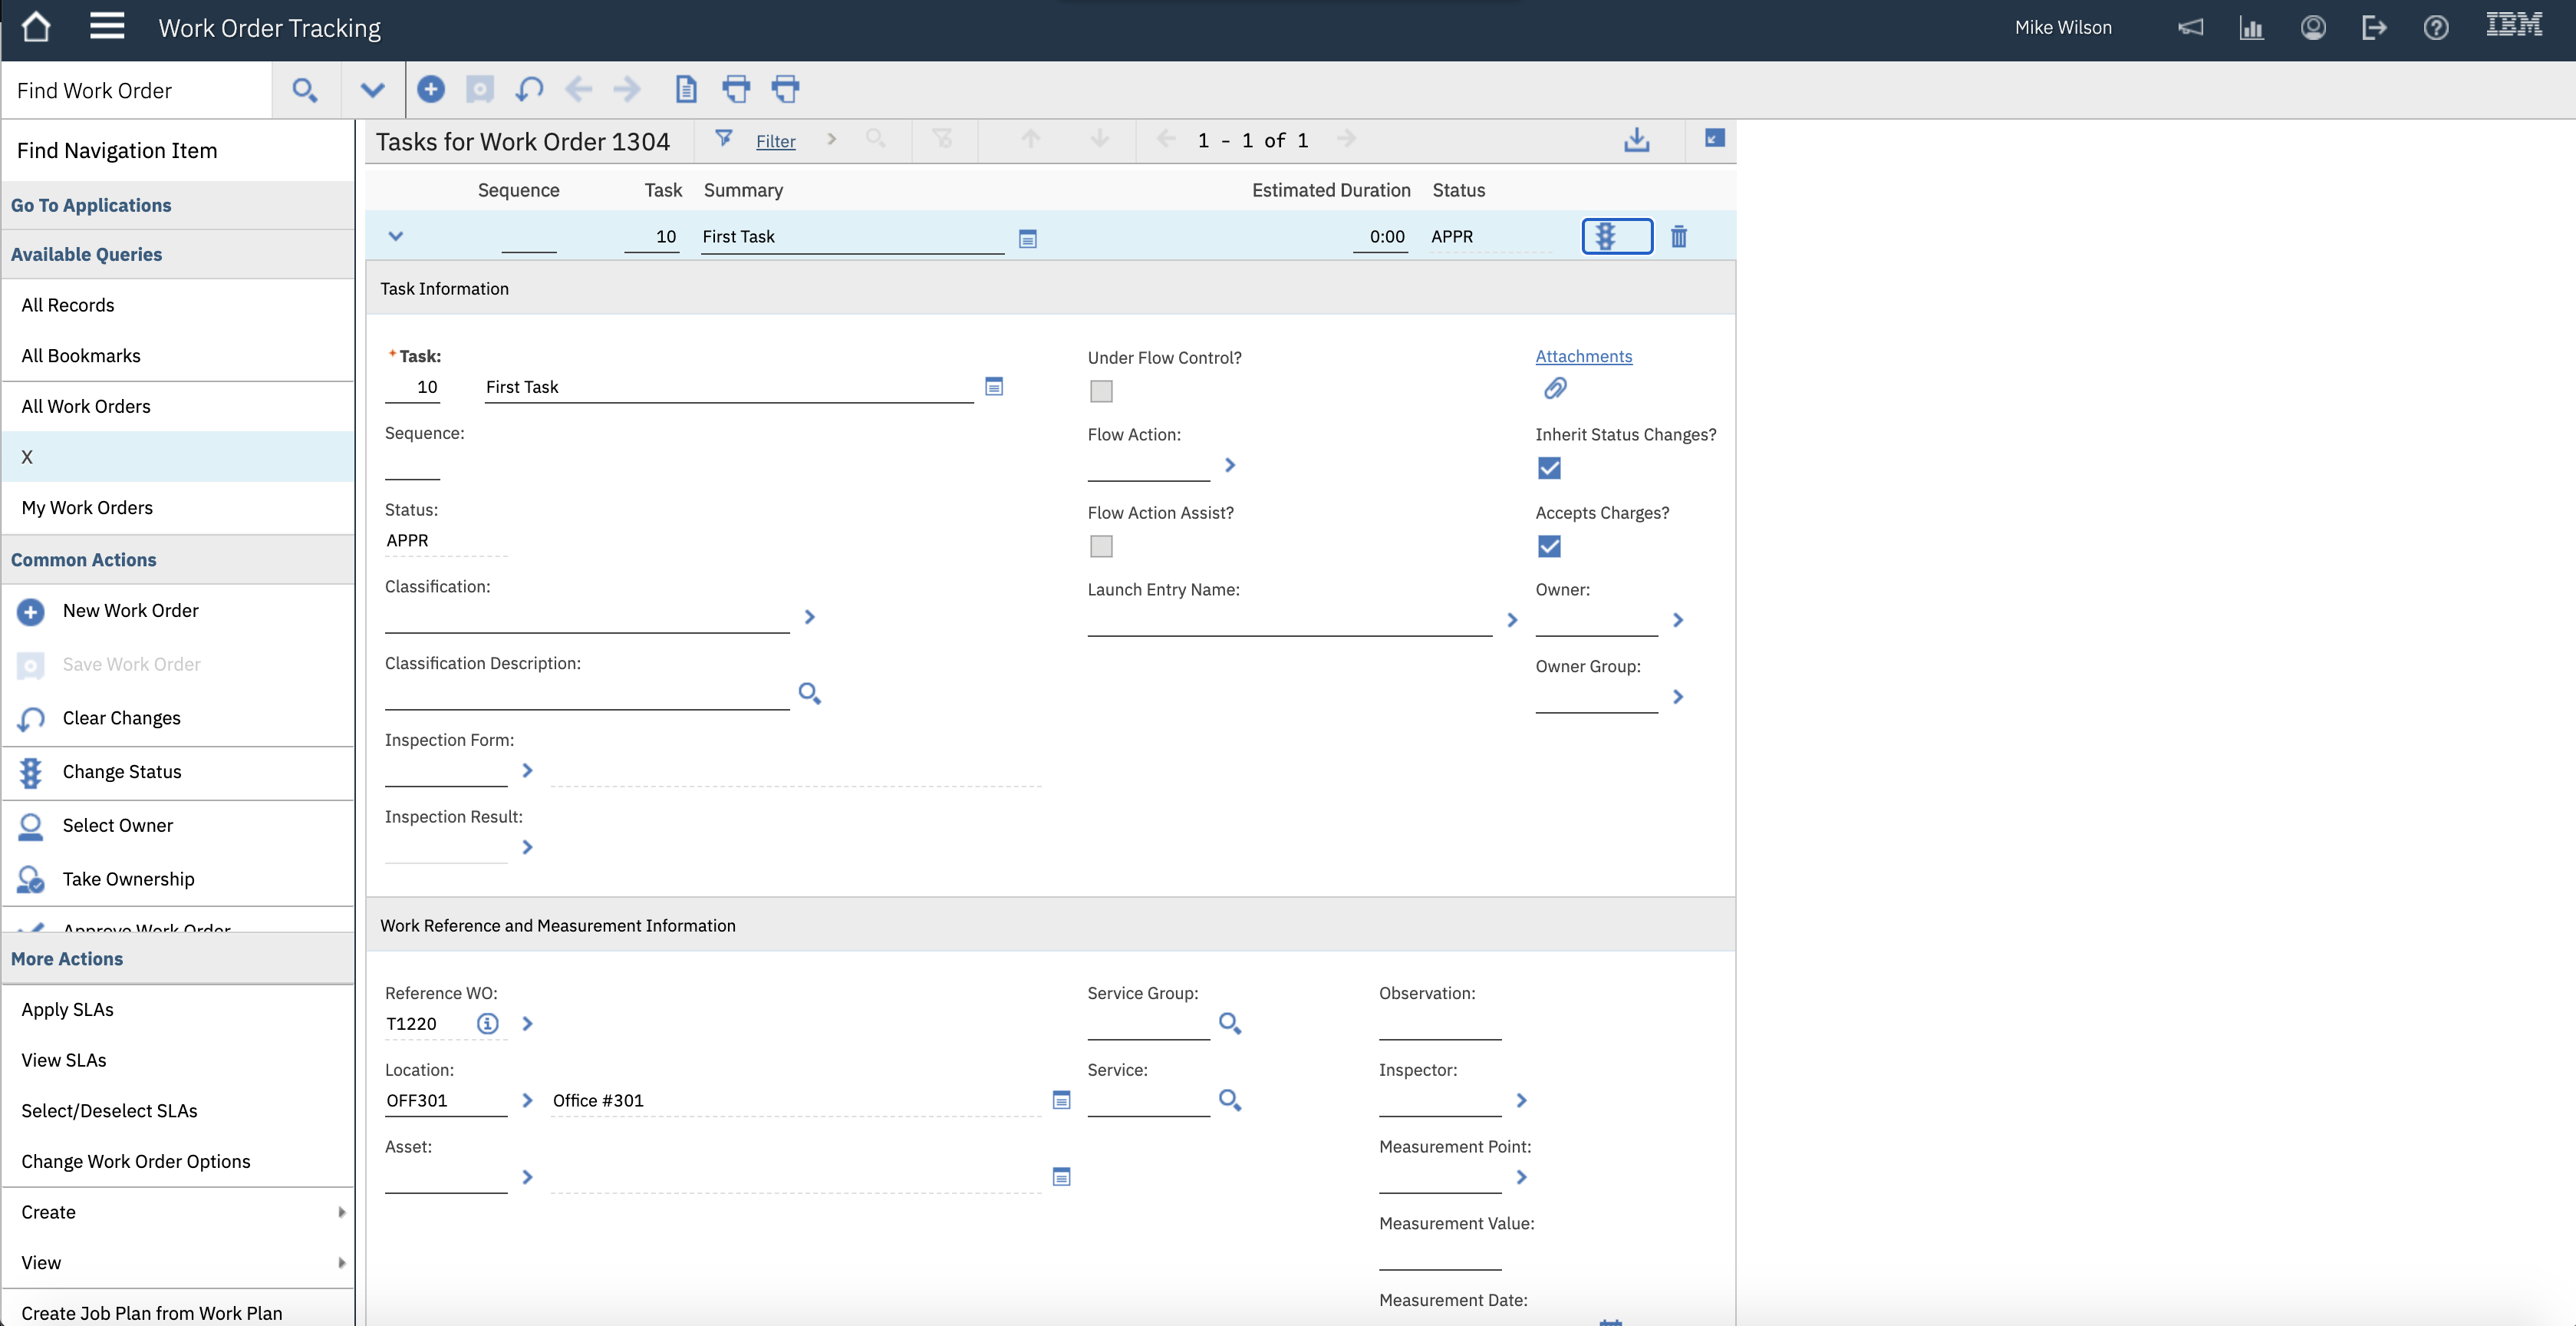This screenshot has height=1326, width=2576.
Task: Click the New Work Order plus toolbar icon
Action: click(x=430, y=89)
